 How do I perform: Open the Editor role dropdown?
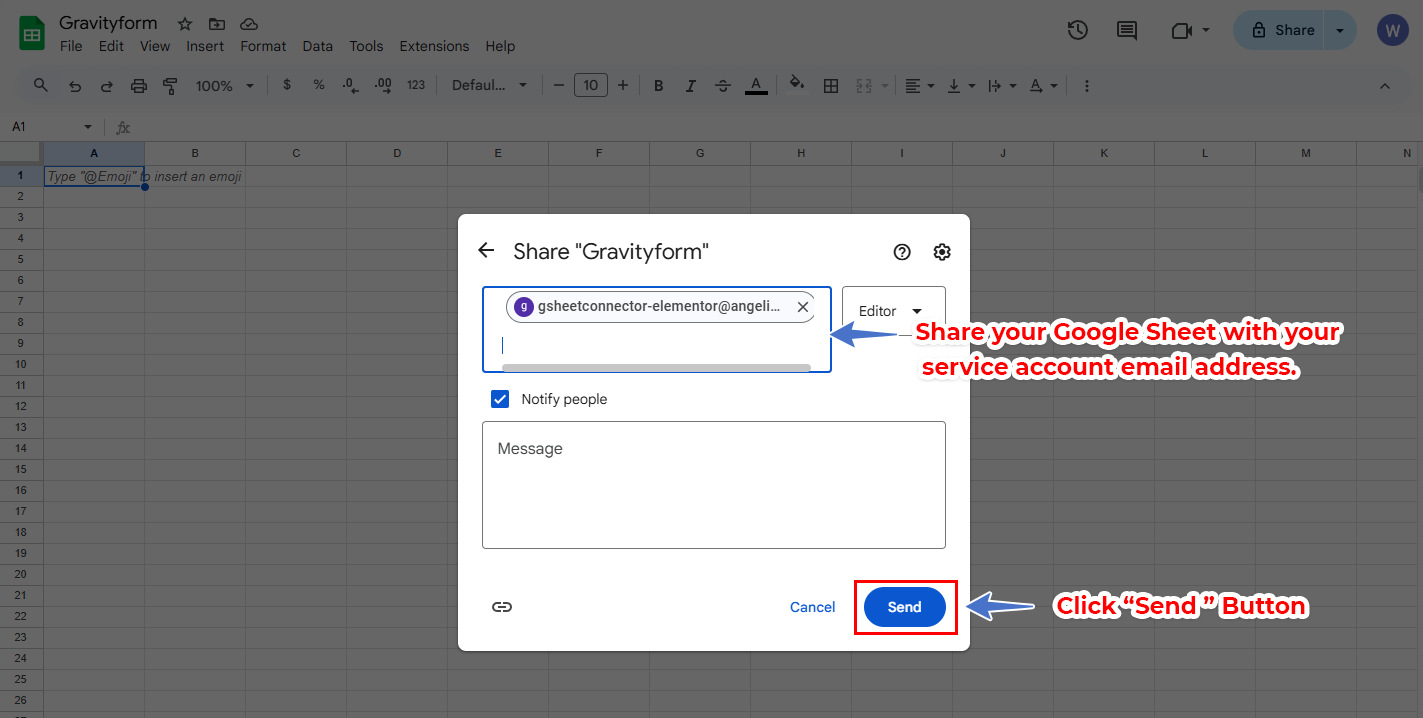pos(894,311)
